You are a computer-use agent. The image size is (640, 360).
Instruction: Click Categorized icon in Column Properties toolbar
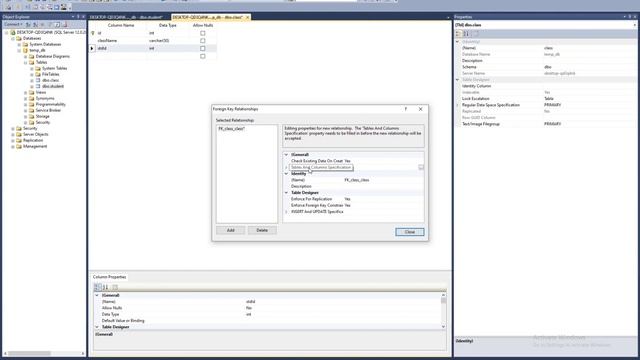coord(98,287)
